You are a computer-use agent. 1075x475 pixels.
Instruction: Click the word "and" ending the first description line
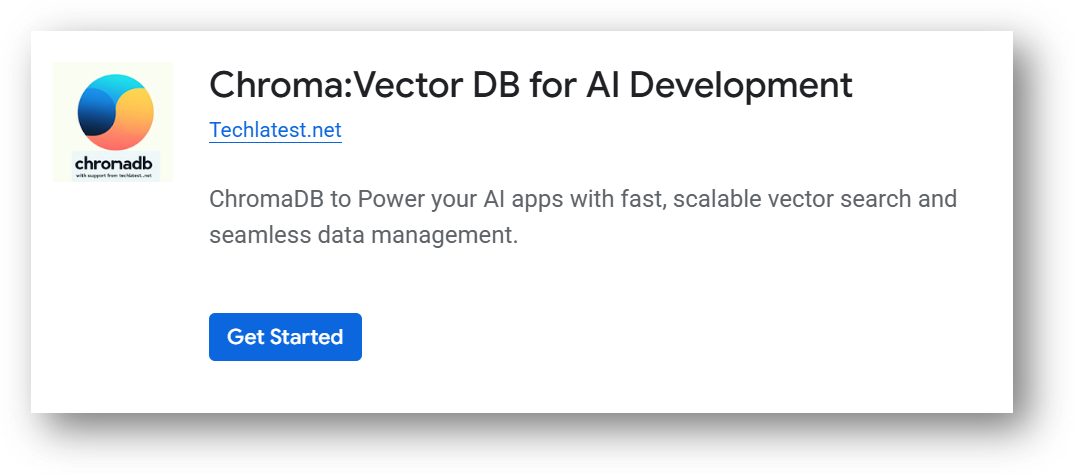(938, 199)
